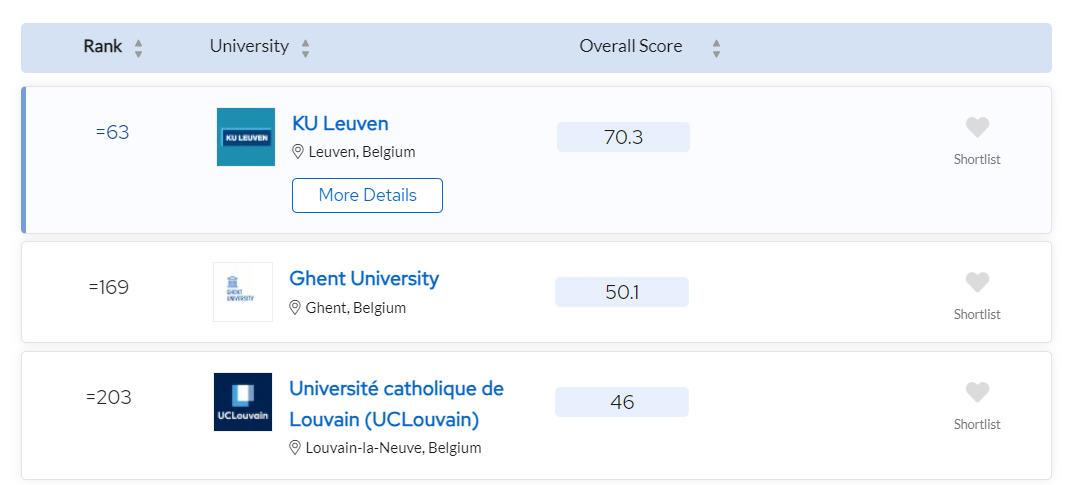Viewport: 1070px width, 485px height.
Task: Select the 70.3 overall score box
Action: click(x=623, y=137)
